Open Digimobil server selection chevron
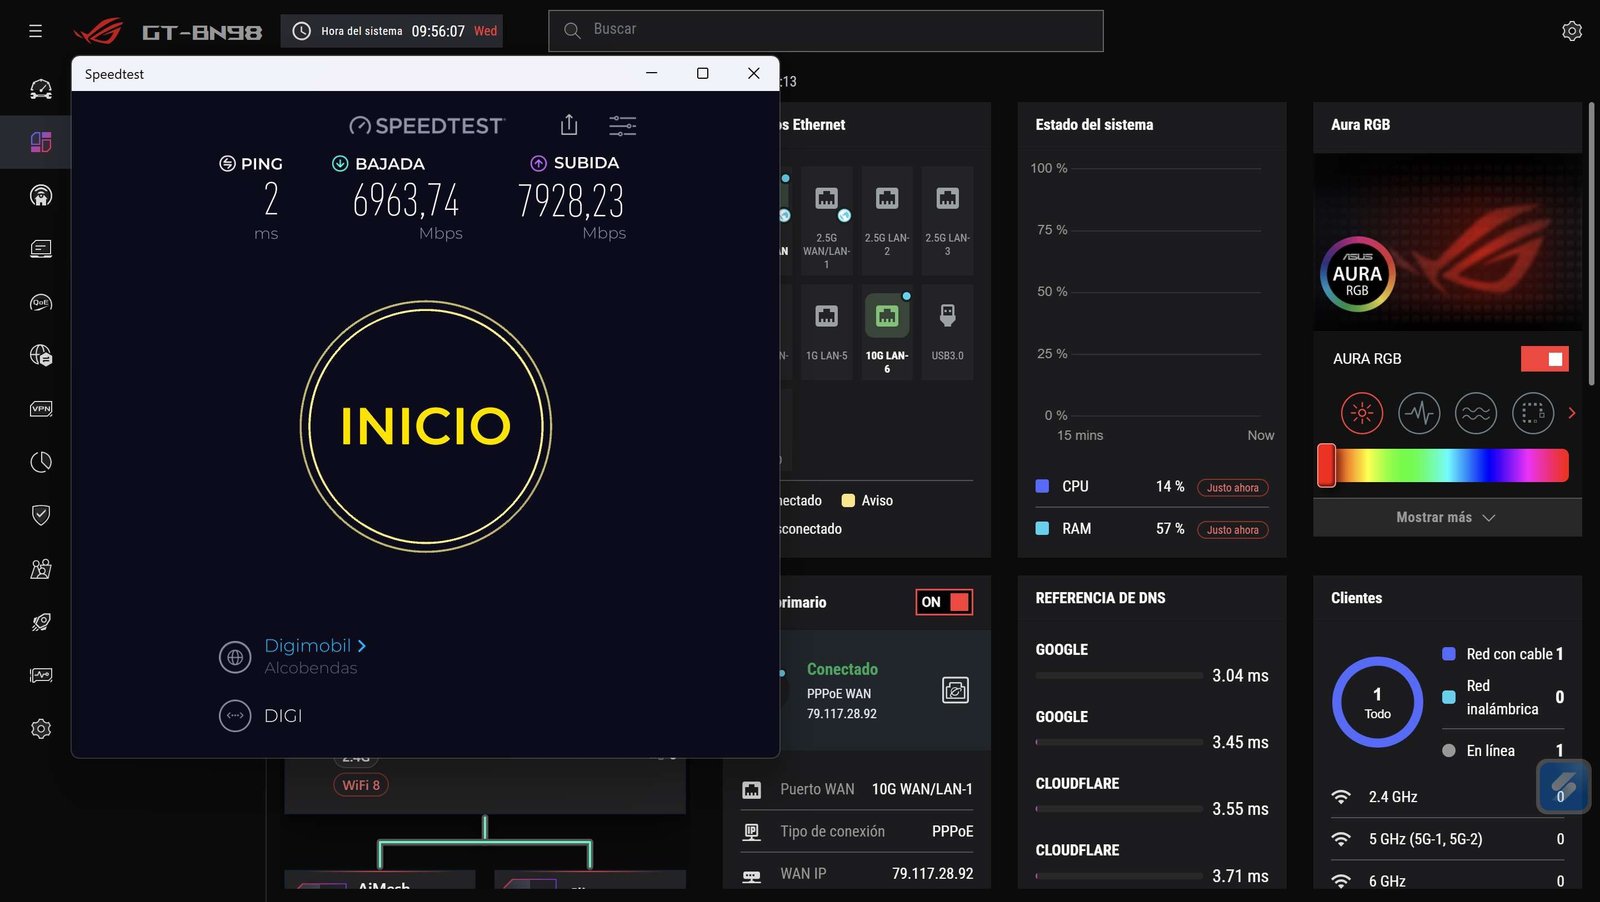The width and height of the screenshot is (1600, 902). pos(362,646)
